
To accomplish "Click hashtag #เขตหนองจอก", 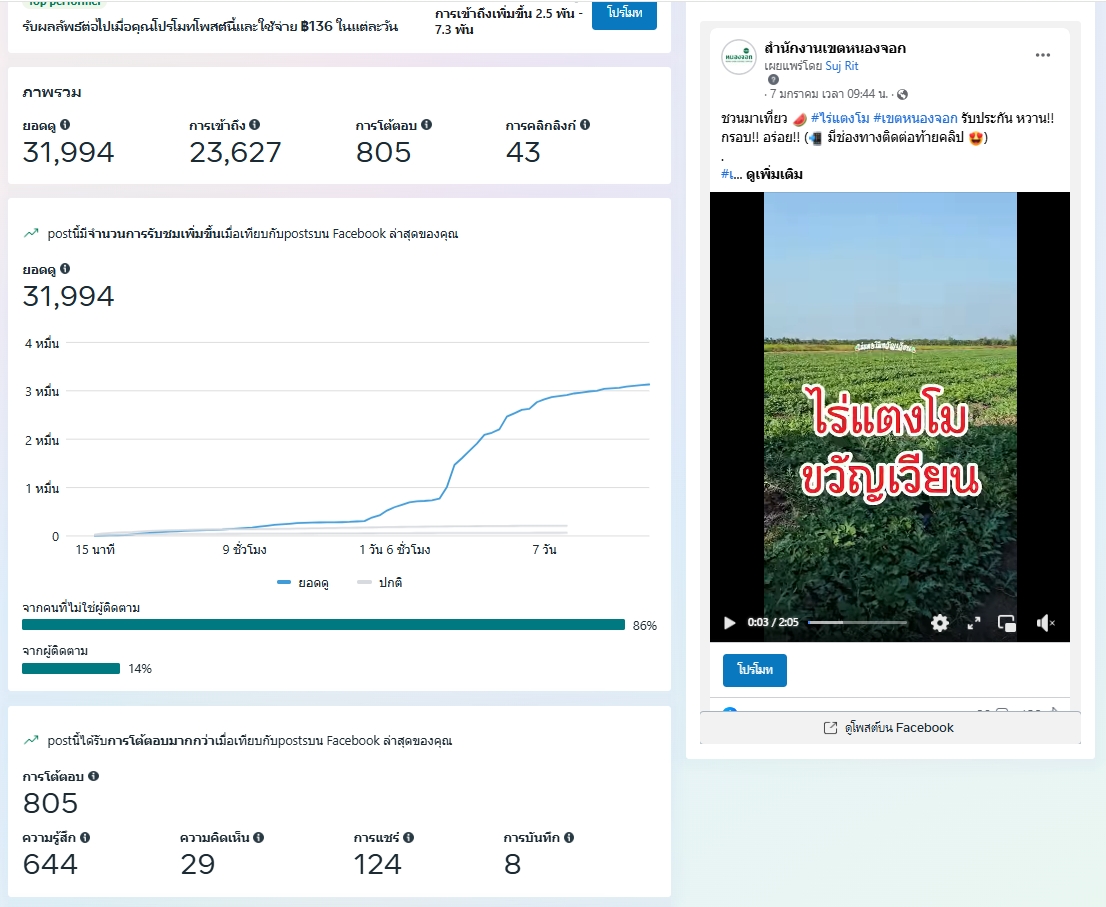I will tap(915, 118).
